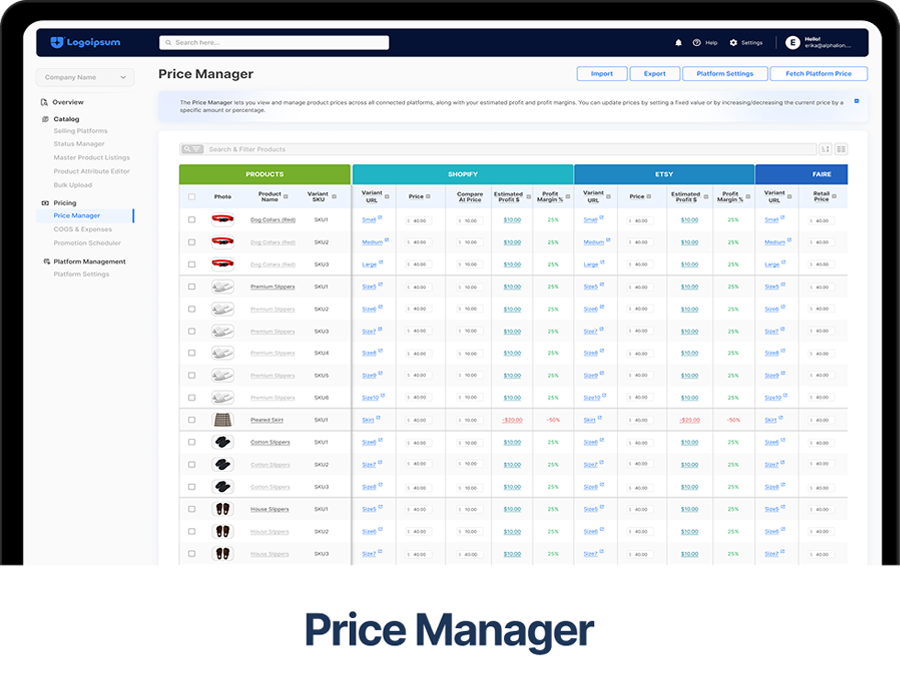Collapse the Price Manager info banner

pos(855,101)
